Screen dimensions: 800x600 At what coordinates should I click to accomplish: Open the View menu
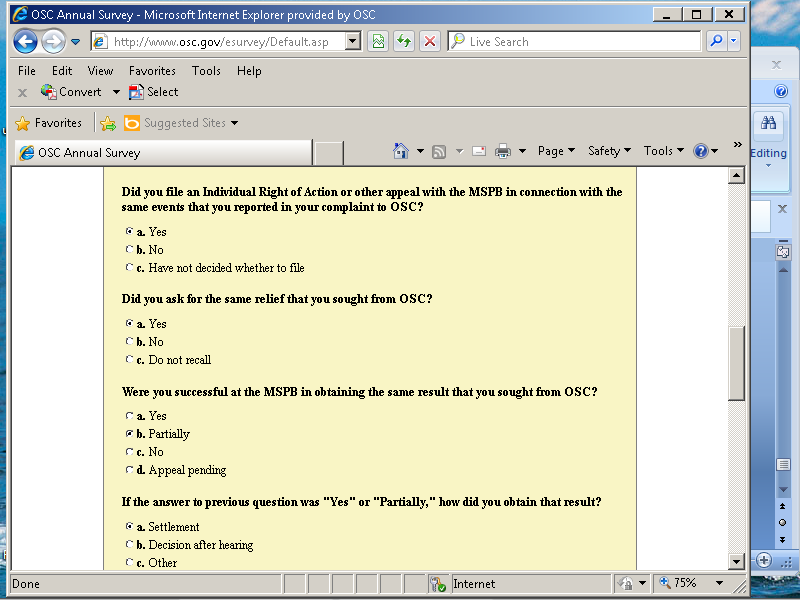click(100, 71)
